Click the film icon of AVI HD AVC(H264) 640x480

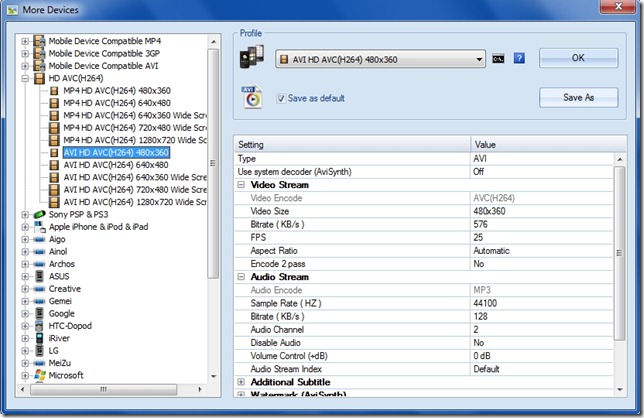pyautogui.click(x=54, y=165)
